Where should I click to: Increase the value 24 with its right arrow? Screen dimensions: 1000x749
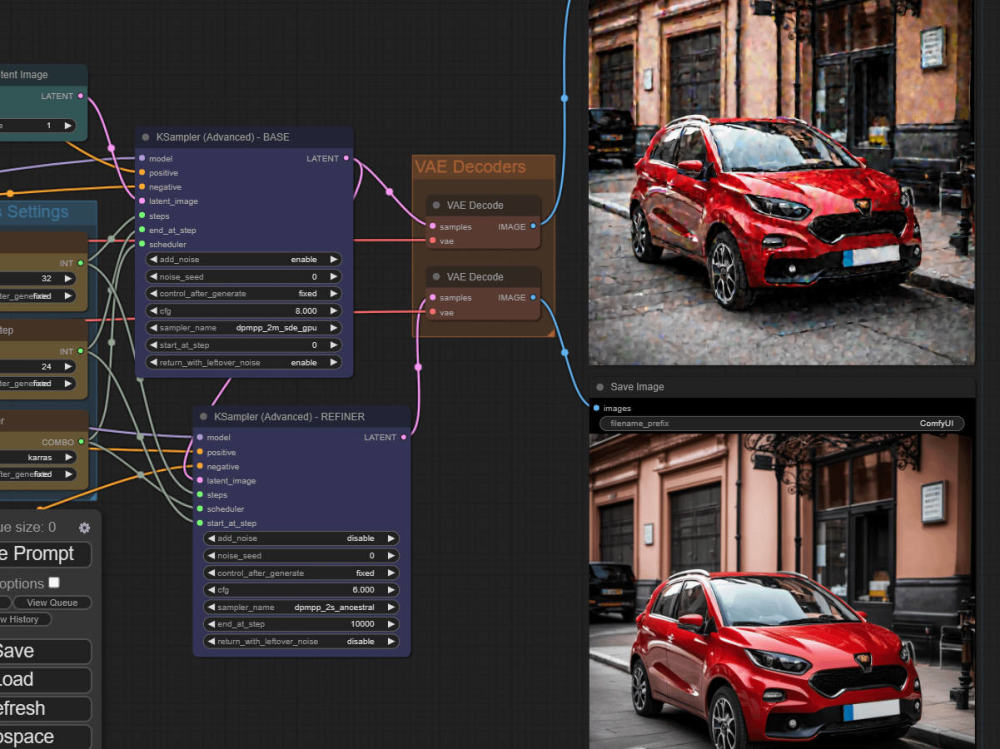click(68, 366)
